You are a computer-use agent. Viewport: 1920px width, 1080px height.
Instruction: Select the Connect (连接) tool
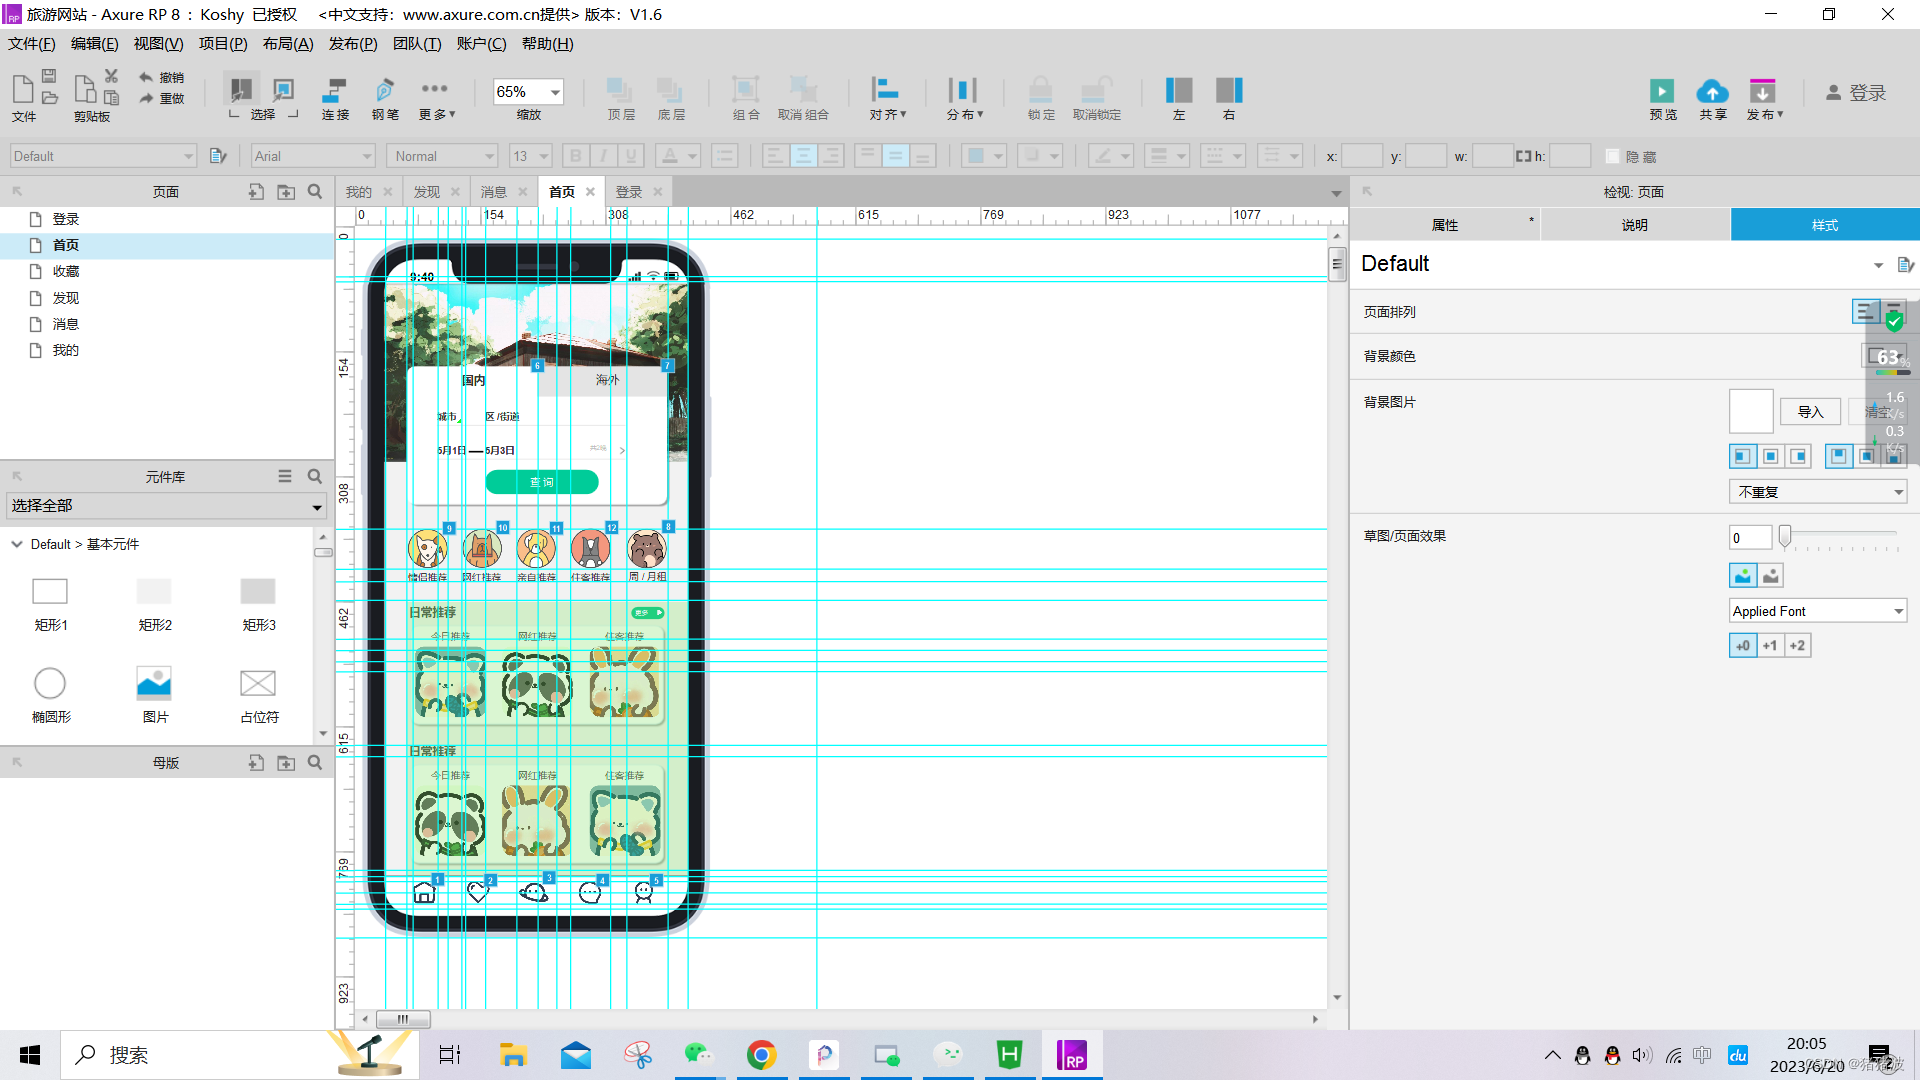pyautogui.click(x=334, y=91)
